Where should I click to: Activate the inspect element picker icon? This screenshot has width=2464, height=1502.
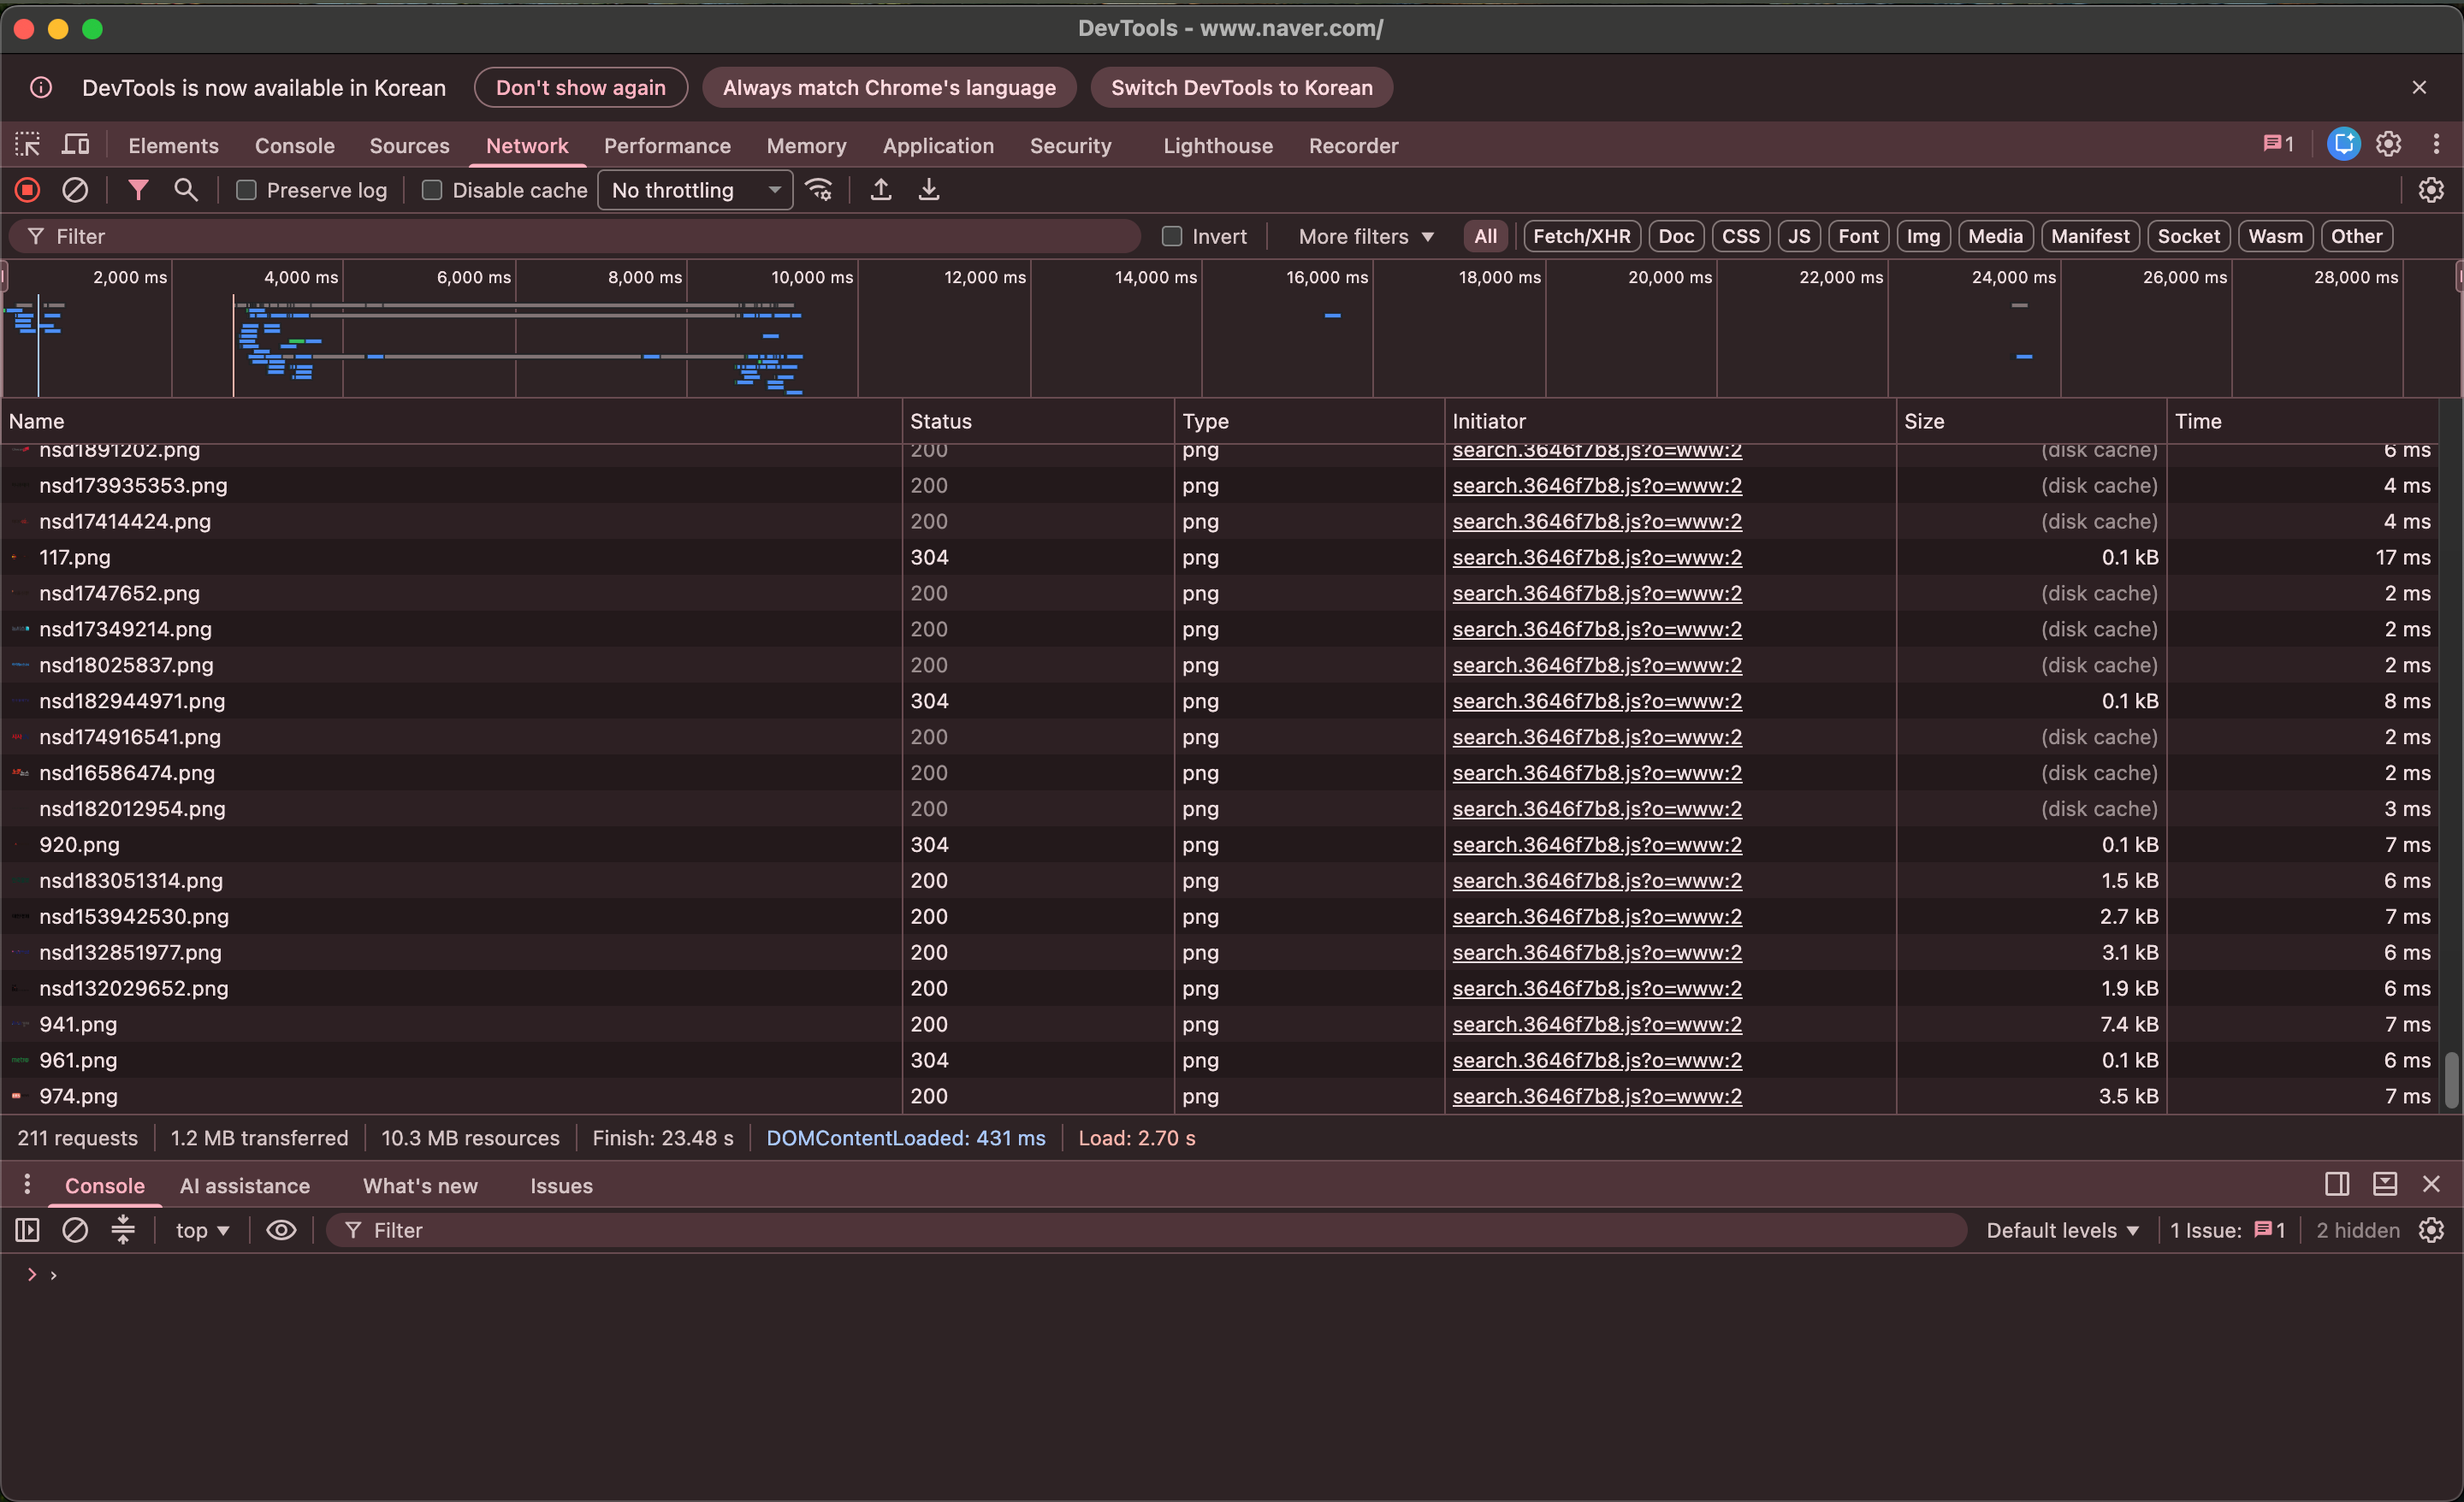pyautogui.click(x=27, y=145)
